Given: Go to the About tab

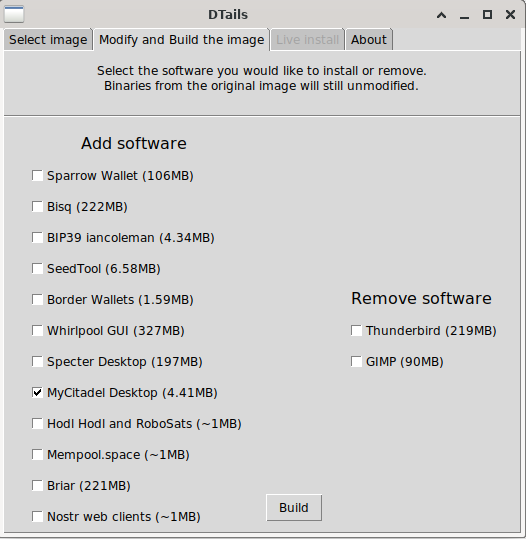Looking at the screenshot, I should [369, 40].
